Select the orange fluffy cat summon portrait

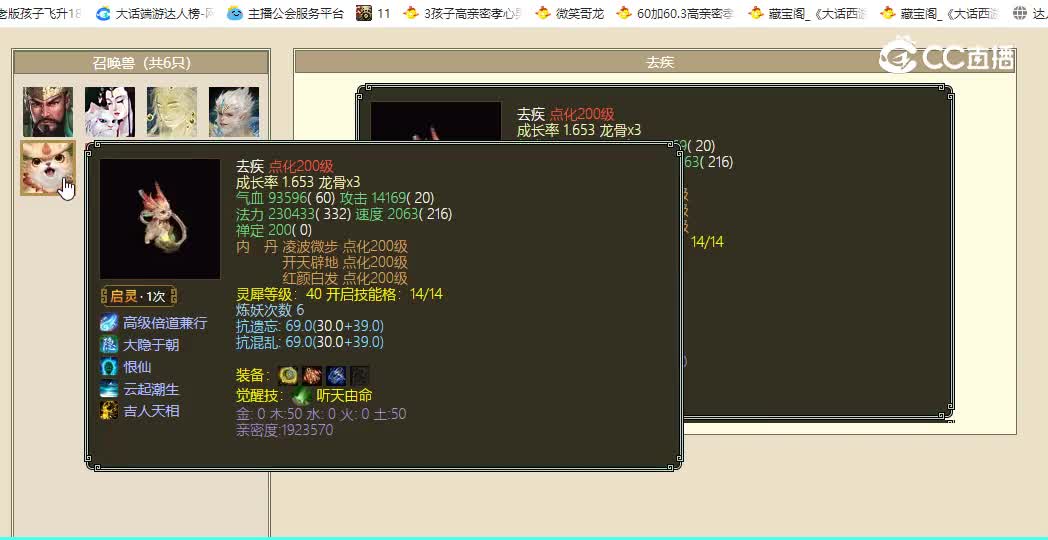tap(48, 168)
